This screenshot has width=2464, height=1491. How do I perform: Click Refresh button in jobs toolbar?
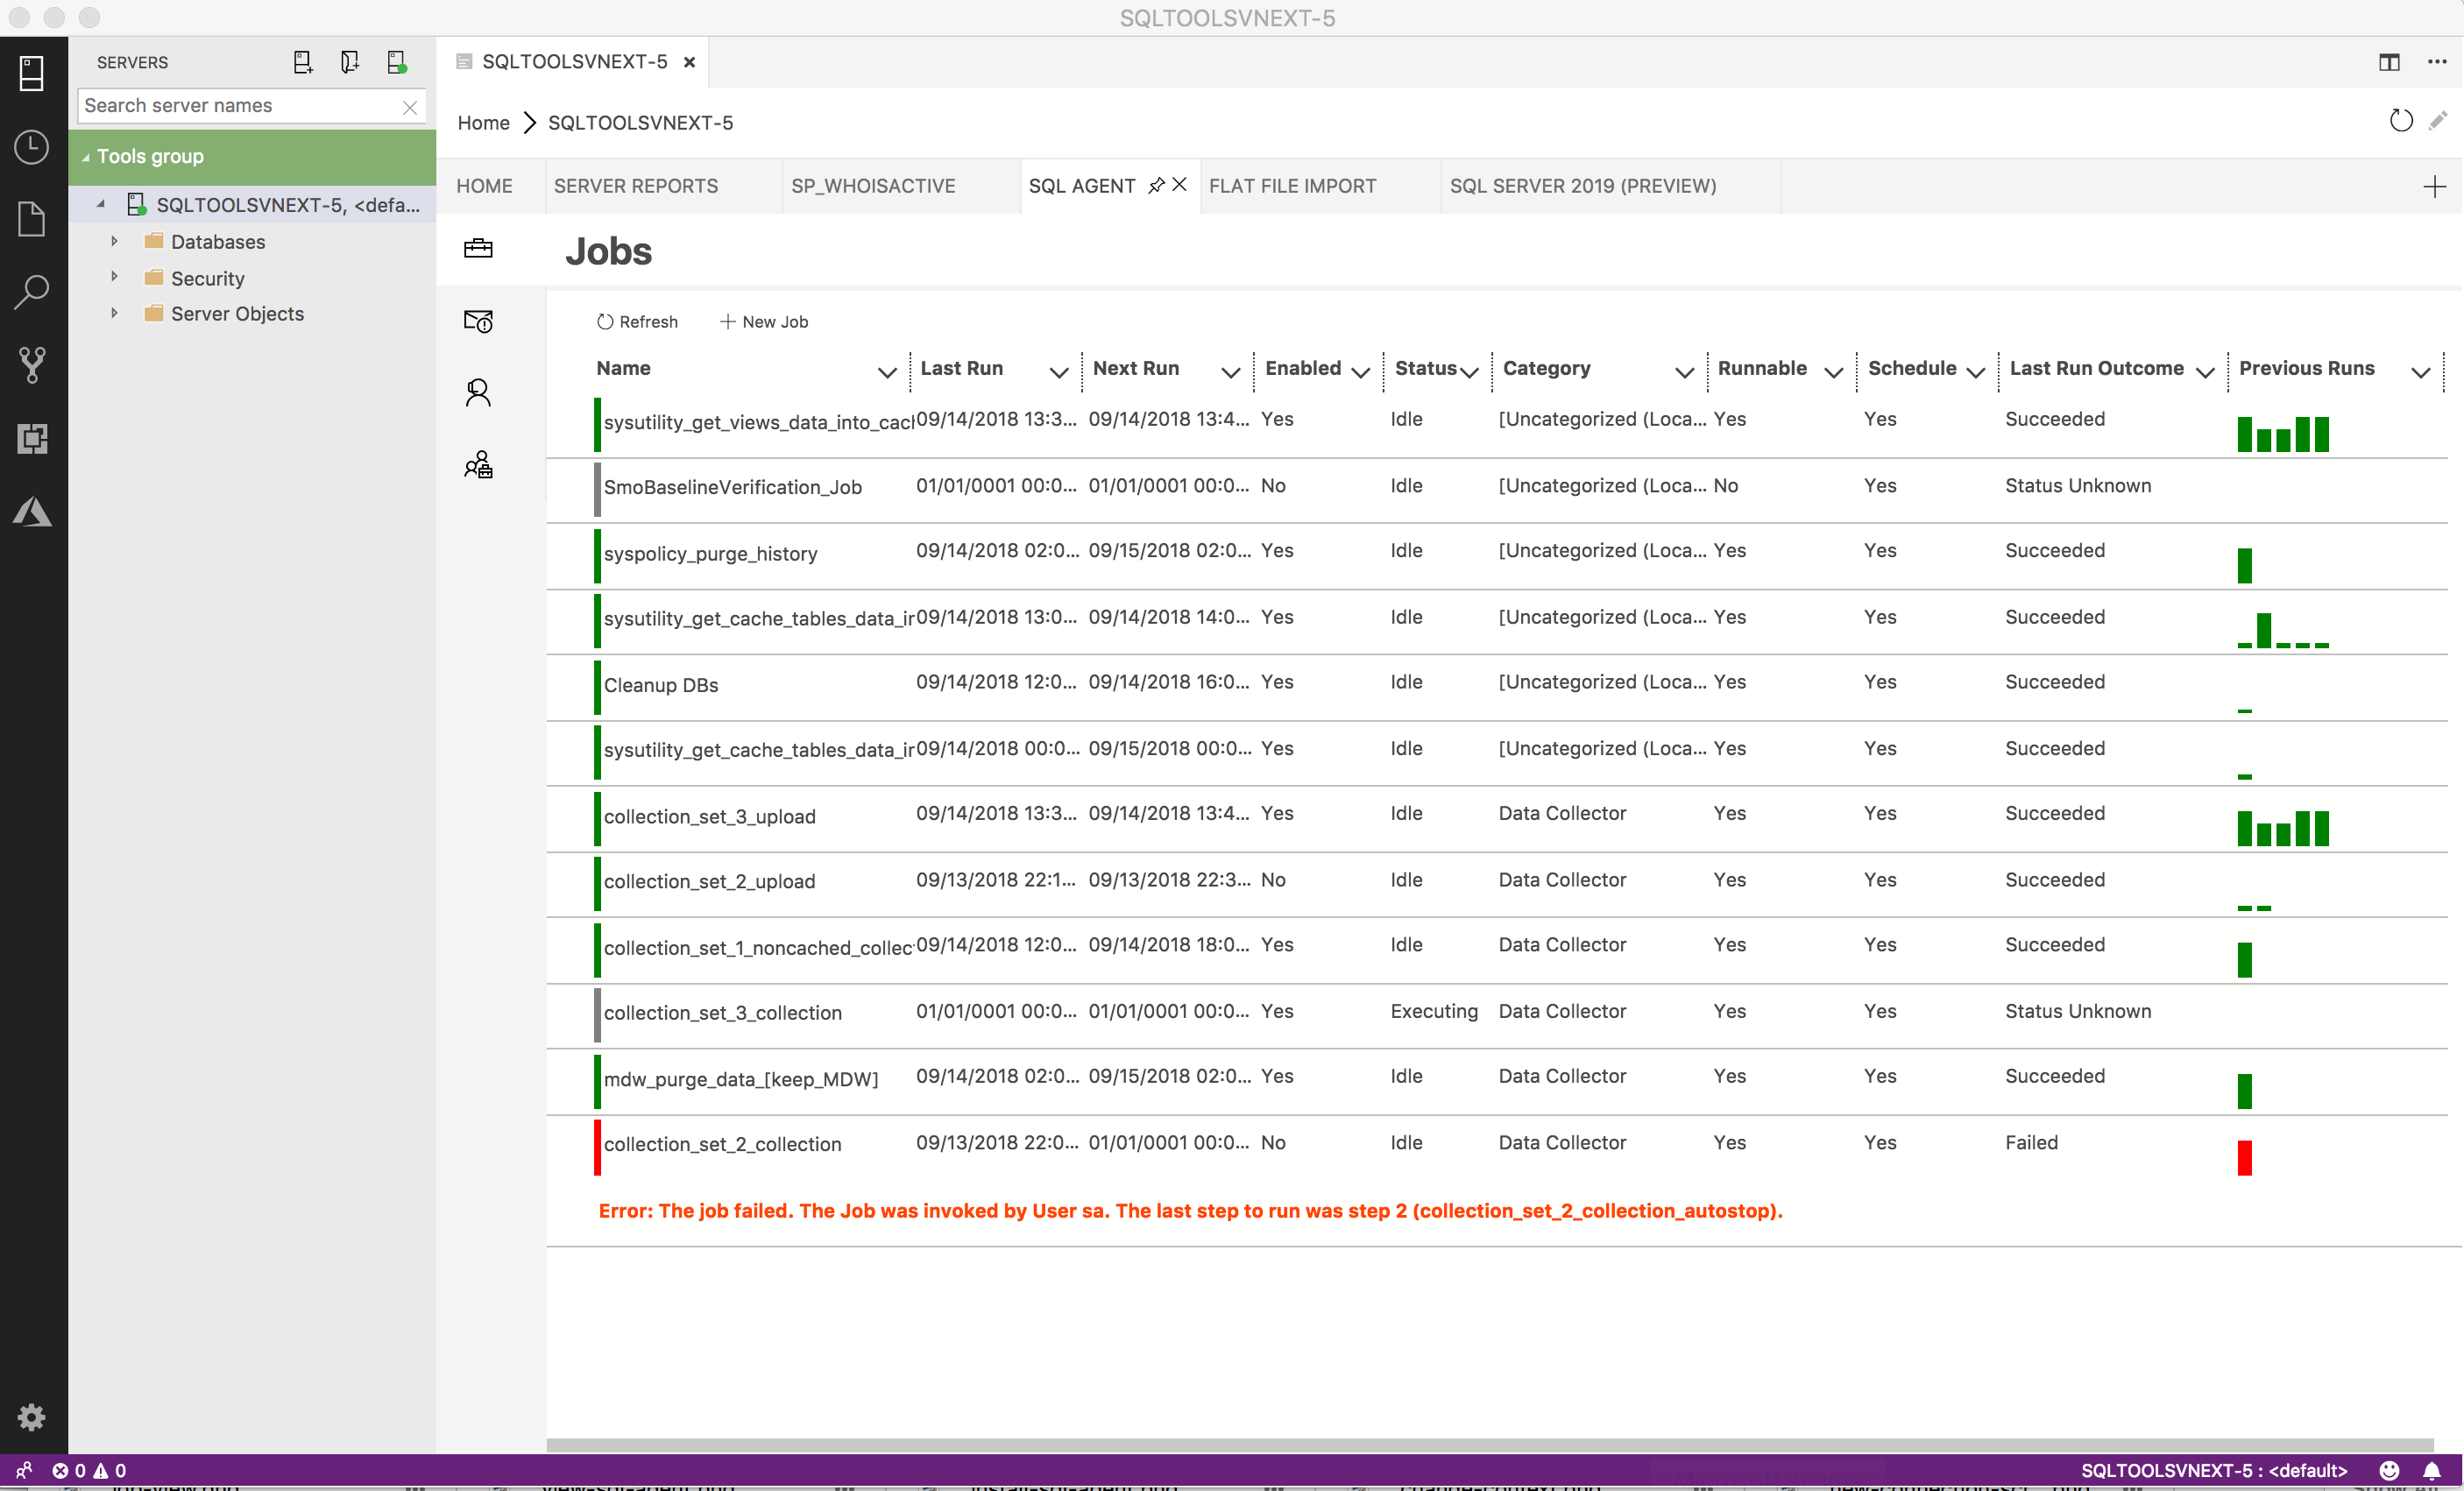[x=635, y=321]
